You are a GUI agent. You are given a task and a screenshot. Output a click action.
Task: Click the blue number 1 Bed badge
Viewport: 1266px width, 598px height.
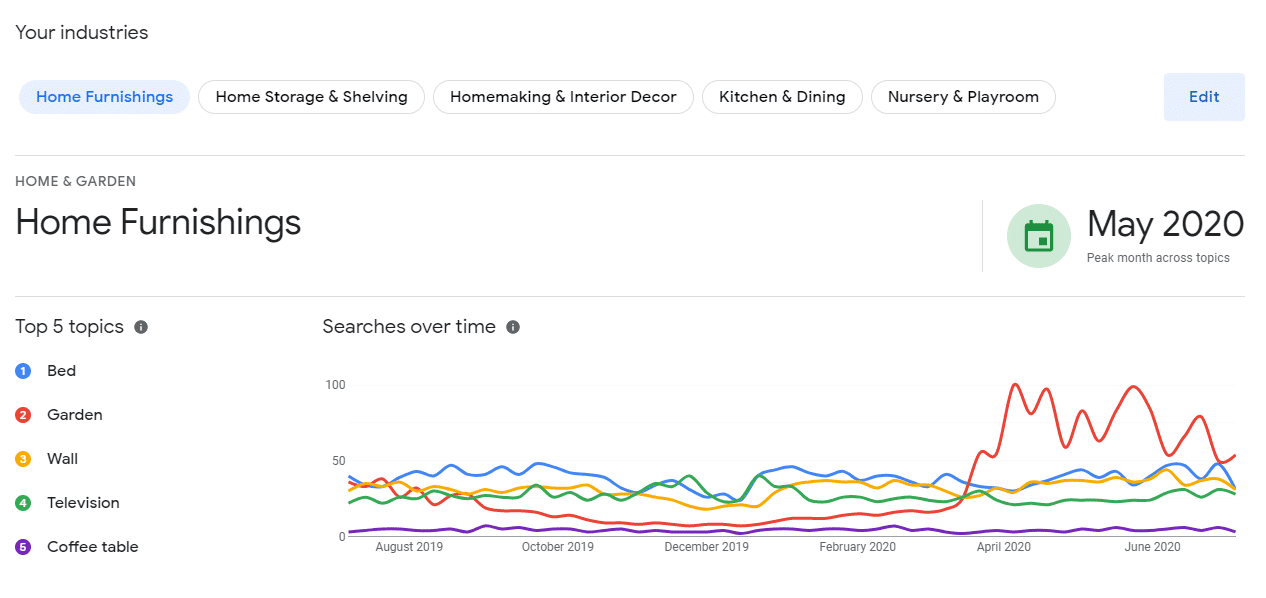tap(23, 371)
